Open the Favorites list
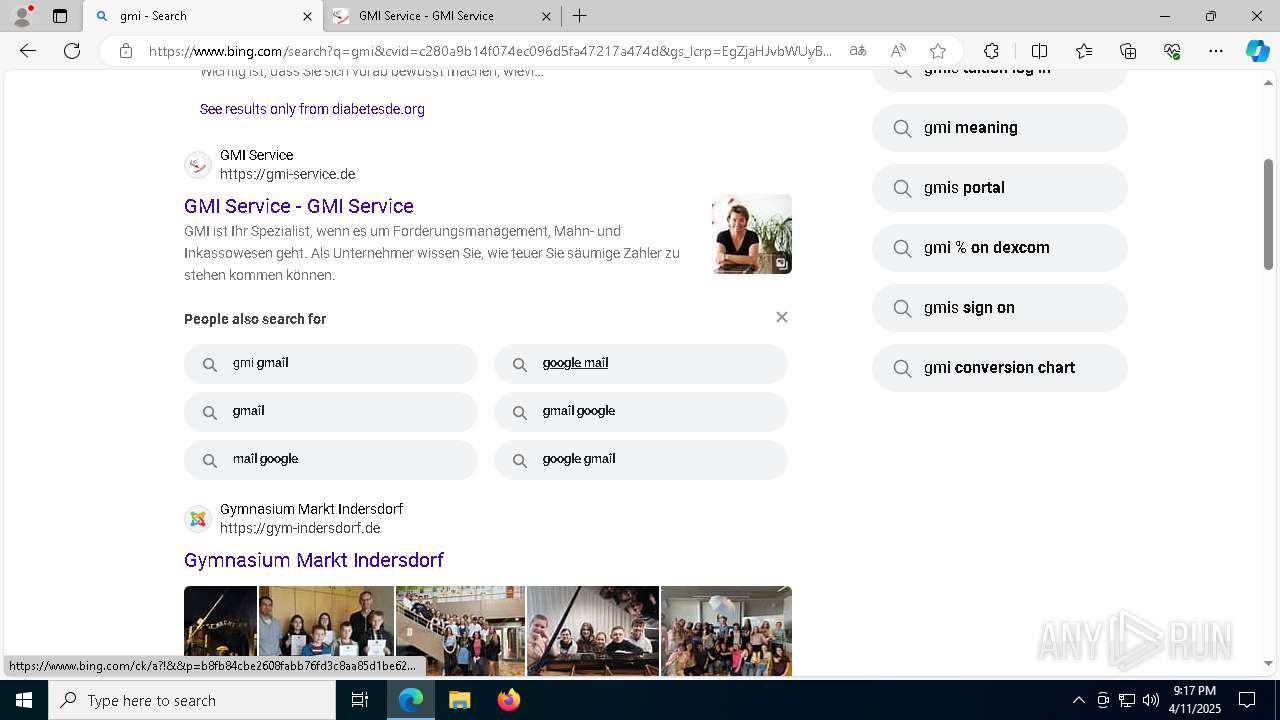1280x720 pixels. pyautogui.click(x=1084, y=51)
